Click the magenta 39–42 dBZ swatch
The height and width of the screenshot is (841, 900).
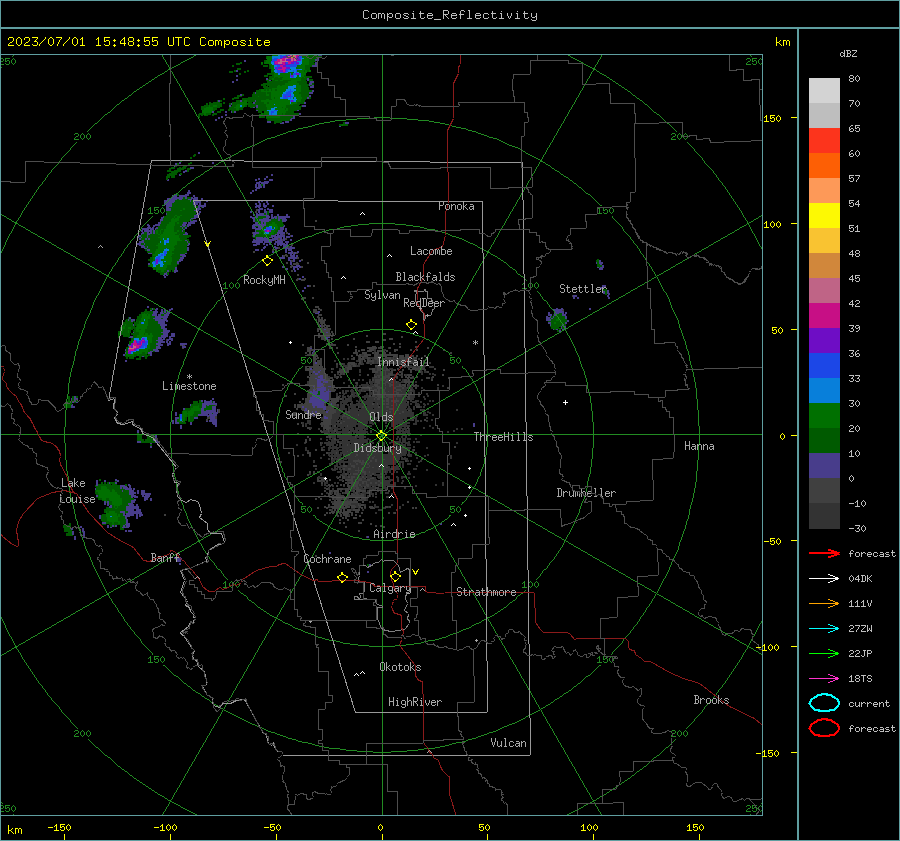point(824,316)
